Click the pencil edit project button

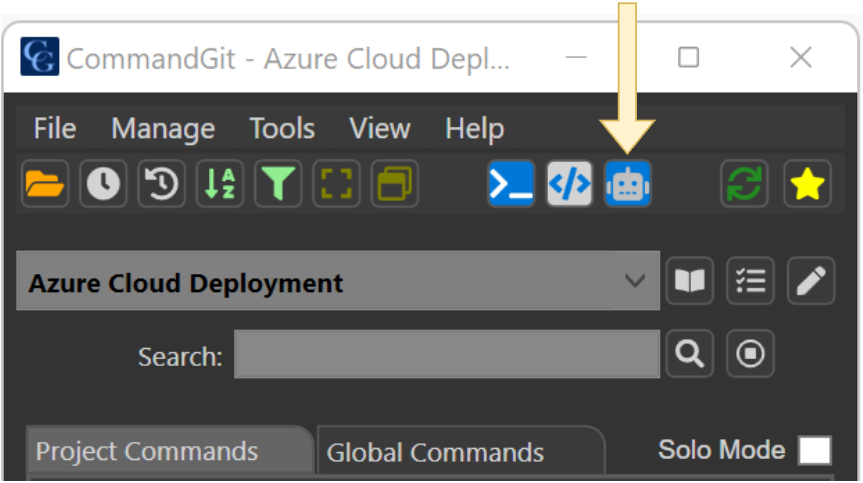pyautogui.click(x=811, y=283)
